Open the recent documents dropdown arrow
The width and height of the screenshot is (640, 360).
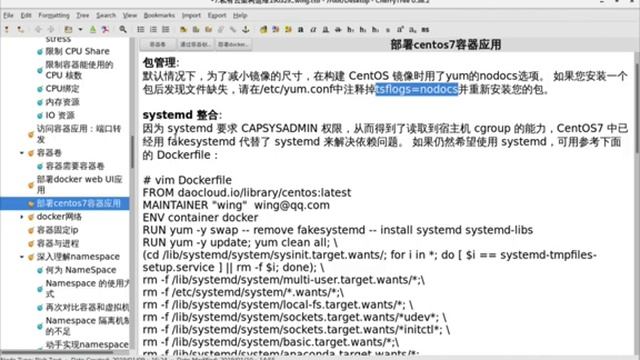point(80,29)
